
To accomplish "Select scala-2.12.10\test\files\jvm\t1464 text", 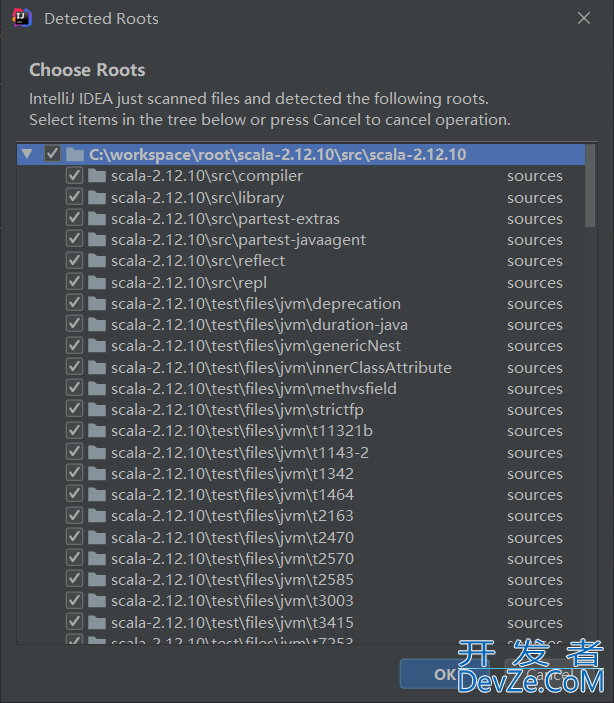I will point(232,495).
